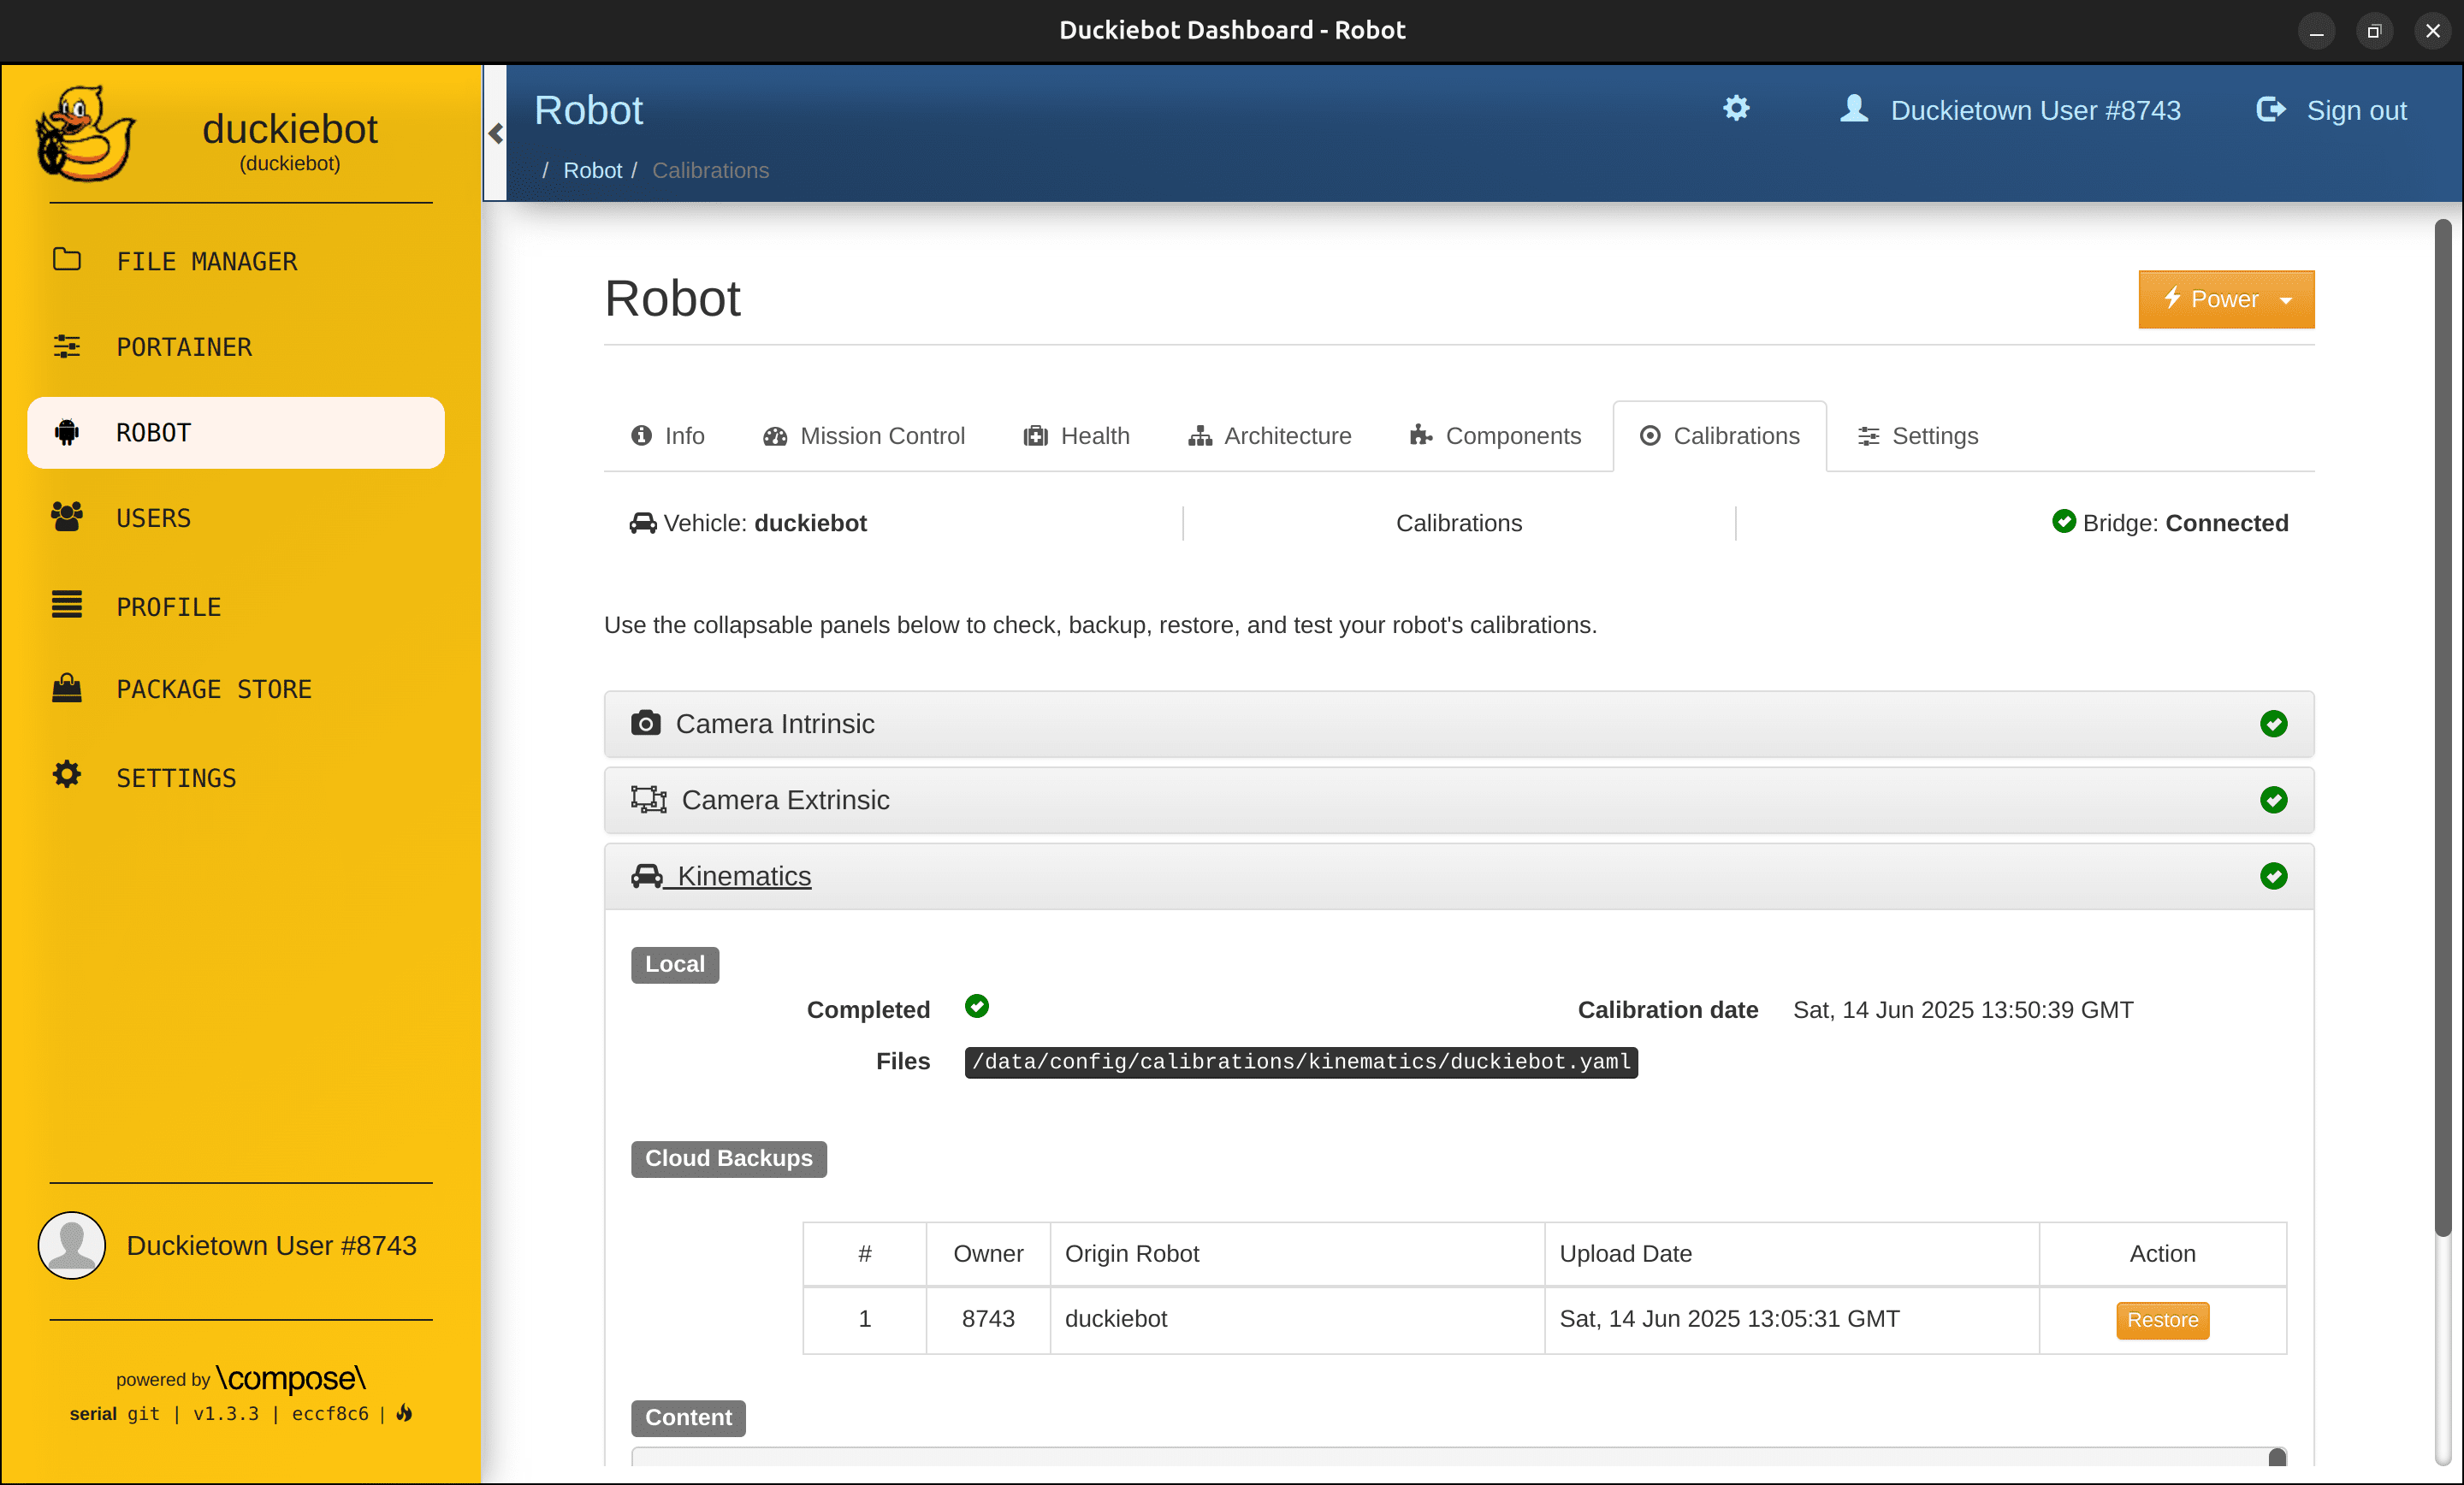The image size is (2464, 1485).
Task: Click the green check next to Completed
Action: (976, 1006)
